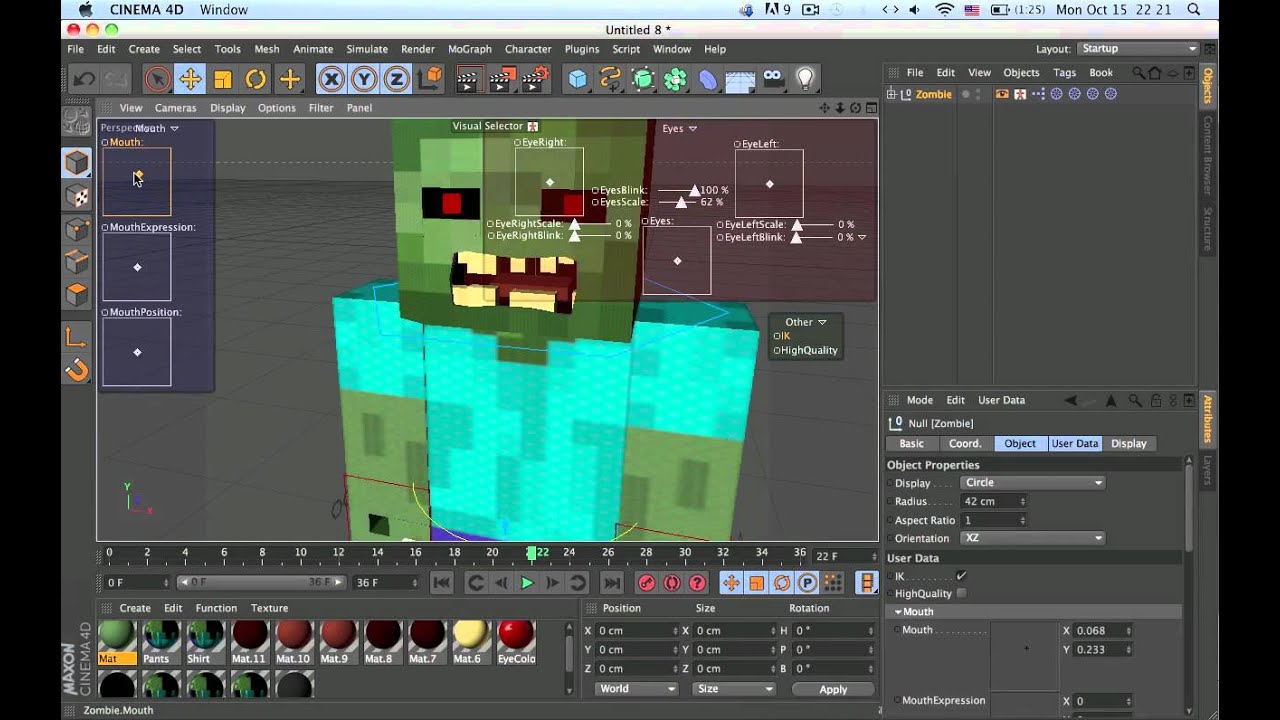Toggle autokeying red circle button
Screen dimensions: 1280x720
[672, 583]
